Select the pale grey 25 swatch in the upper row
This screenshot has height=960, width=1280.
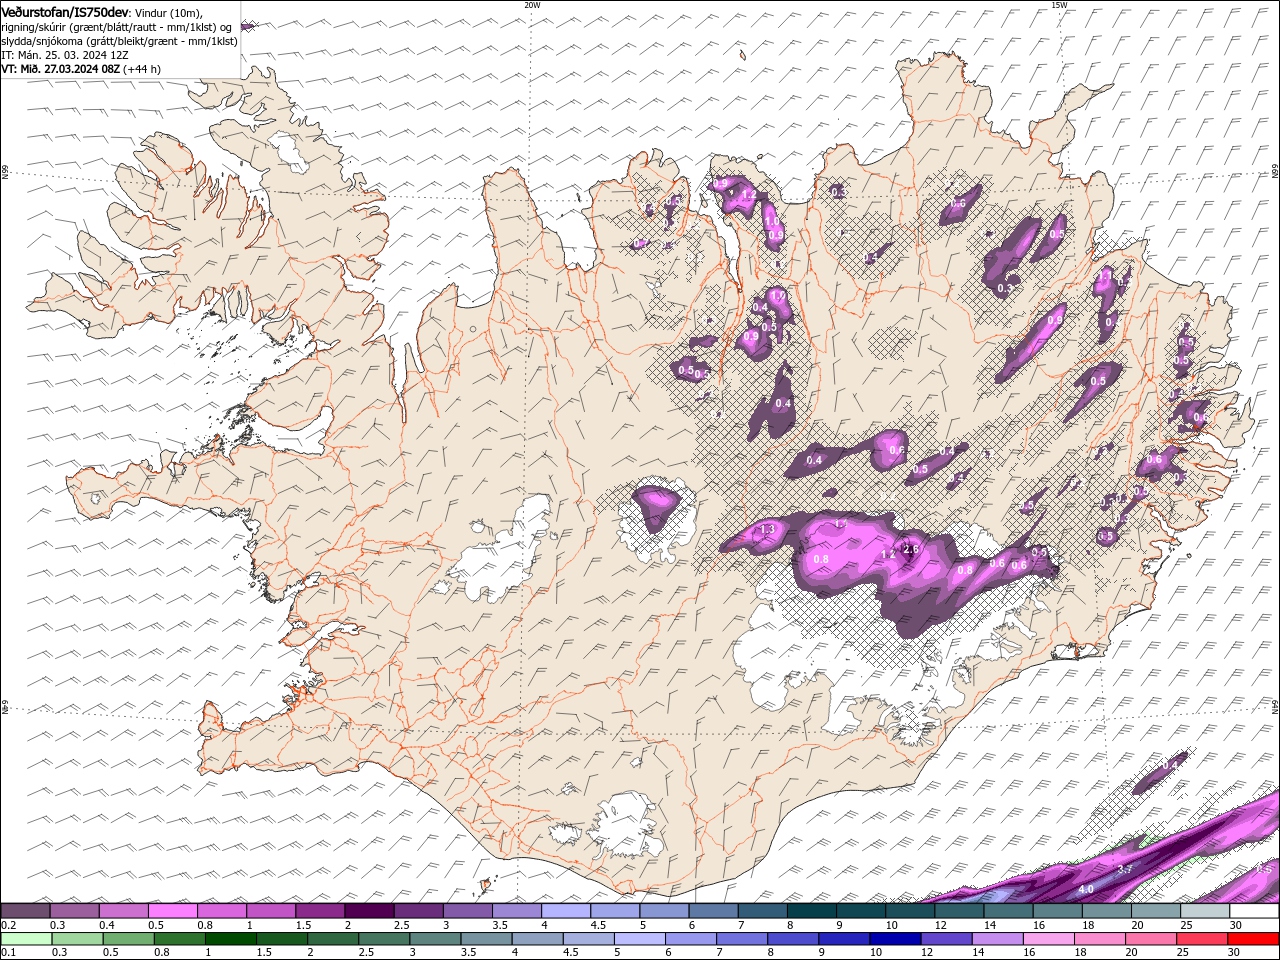click(1205, 911)
